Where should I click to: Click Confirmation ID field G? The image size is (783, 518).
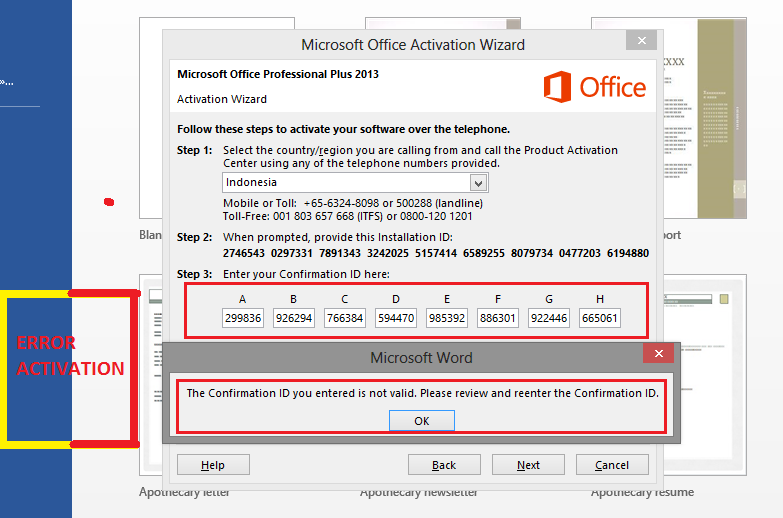tap(549, 318)
